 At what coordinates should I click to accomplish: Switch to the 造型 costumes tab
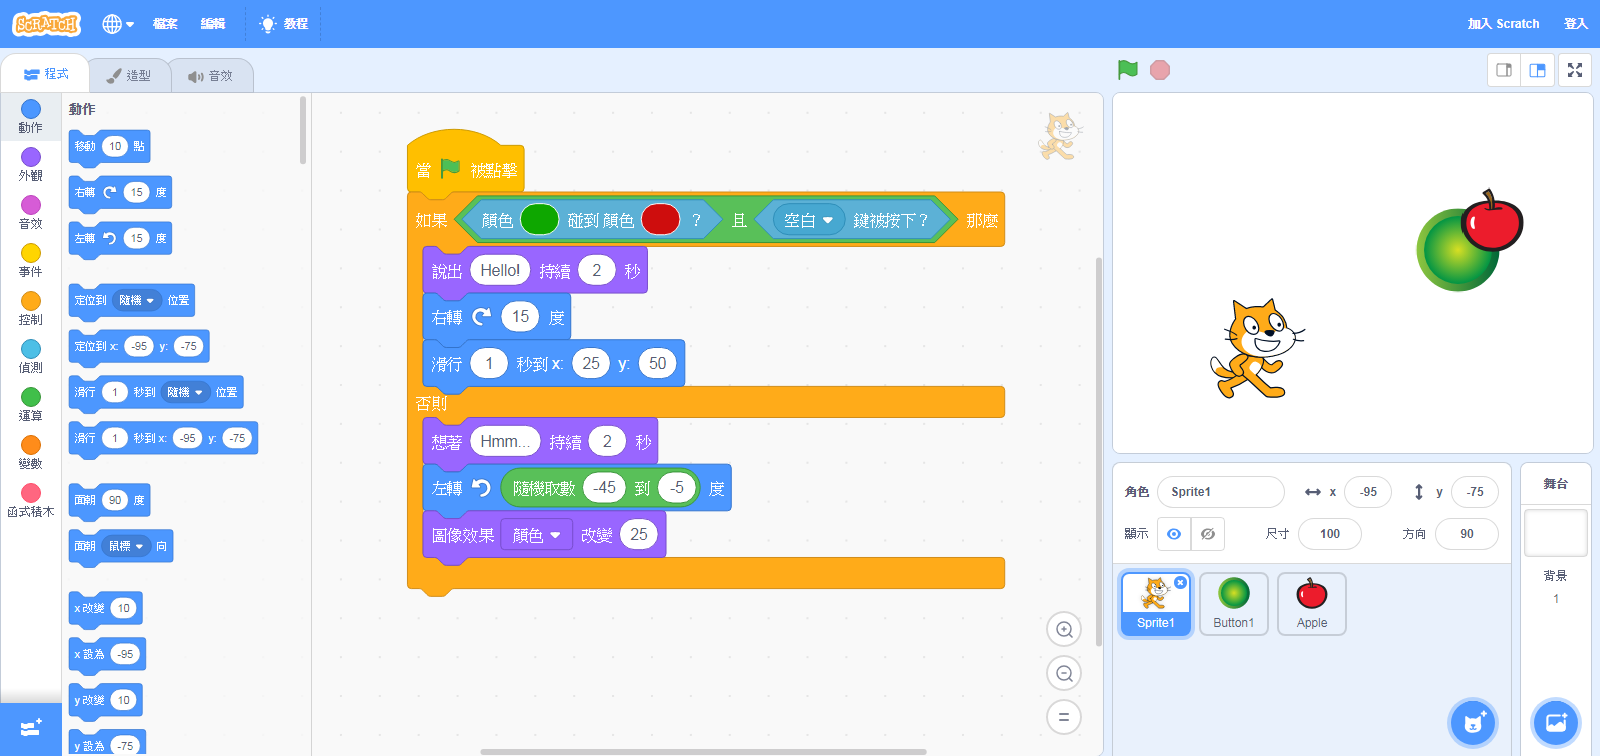point(129,76)
